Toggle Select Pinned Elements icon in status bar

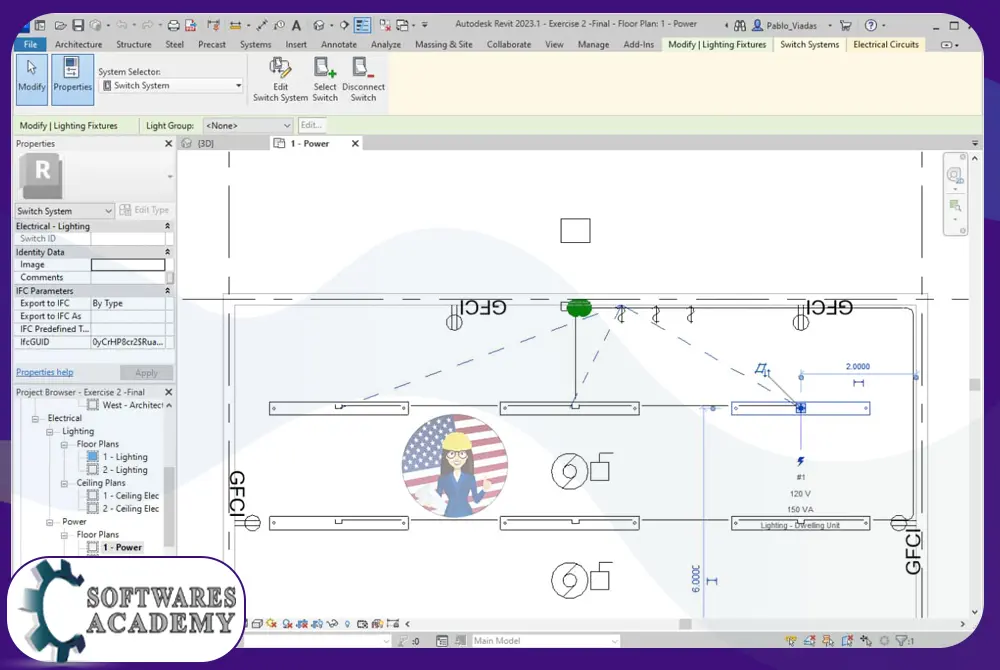pyautogui.click(x=828, y=641)
